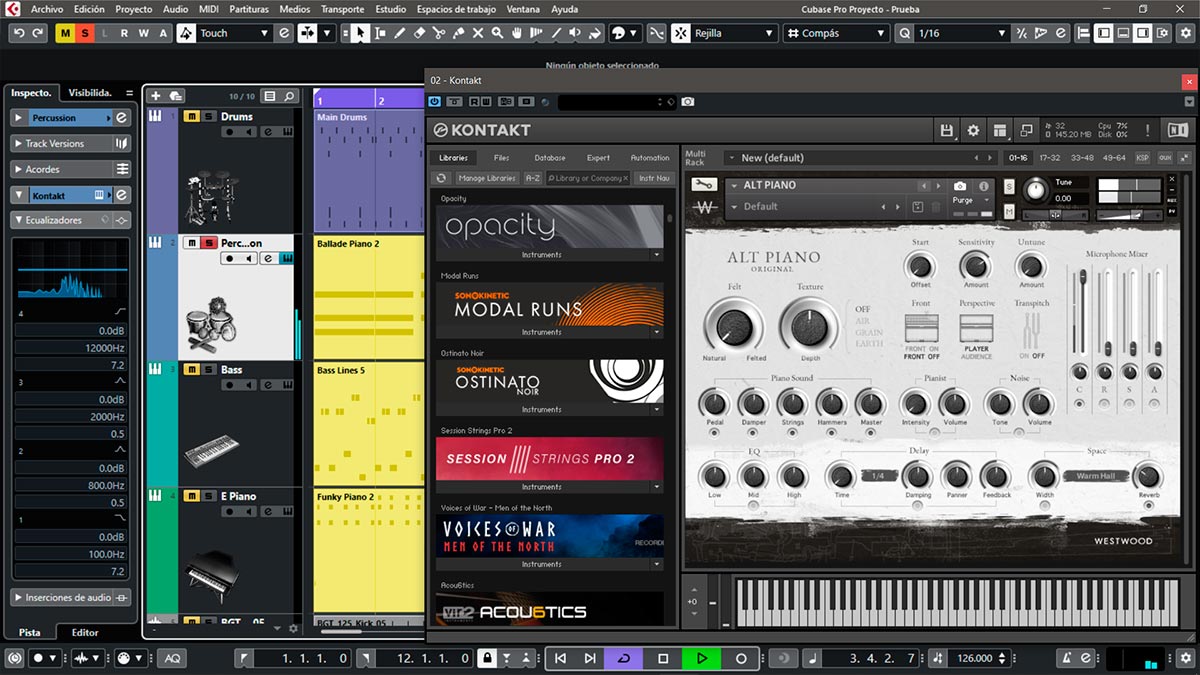
Task: Click the Undo arrow in Cubase toolbar
Action: pos(19,33)
